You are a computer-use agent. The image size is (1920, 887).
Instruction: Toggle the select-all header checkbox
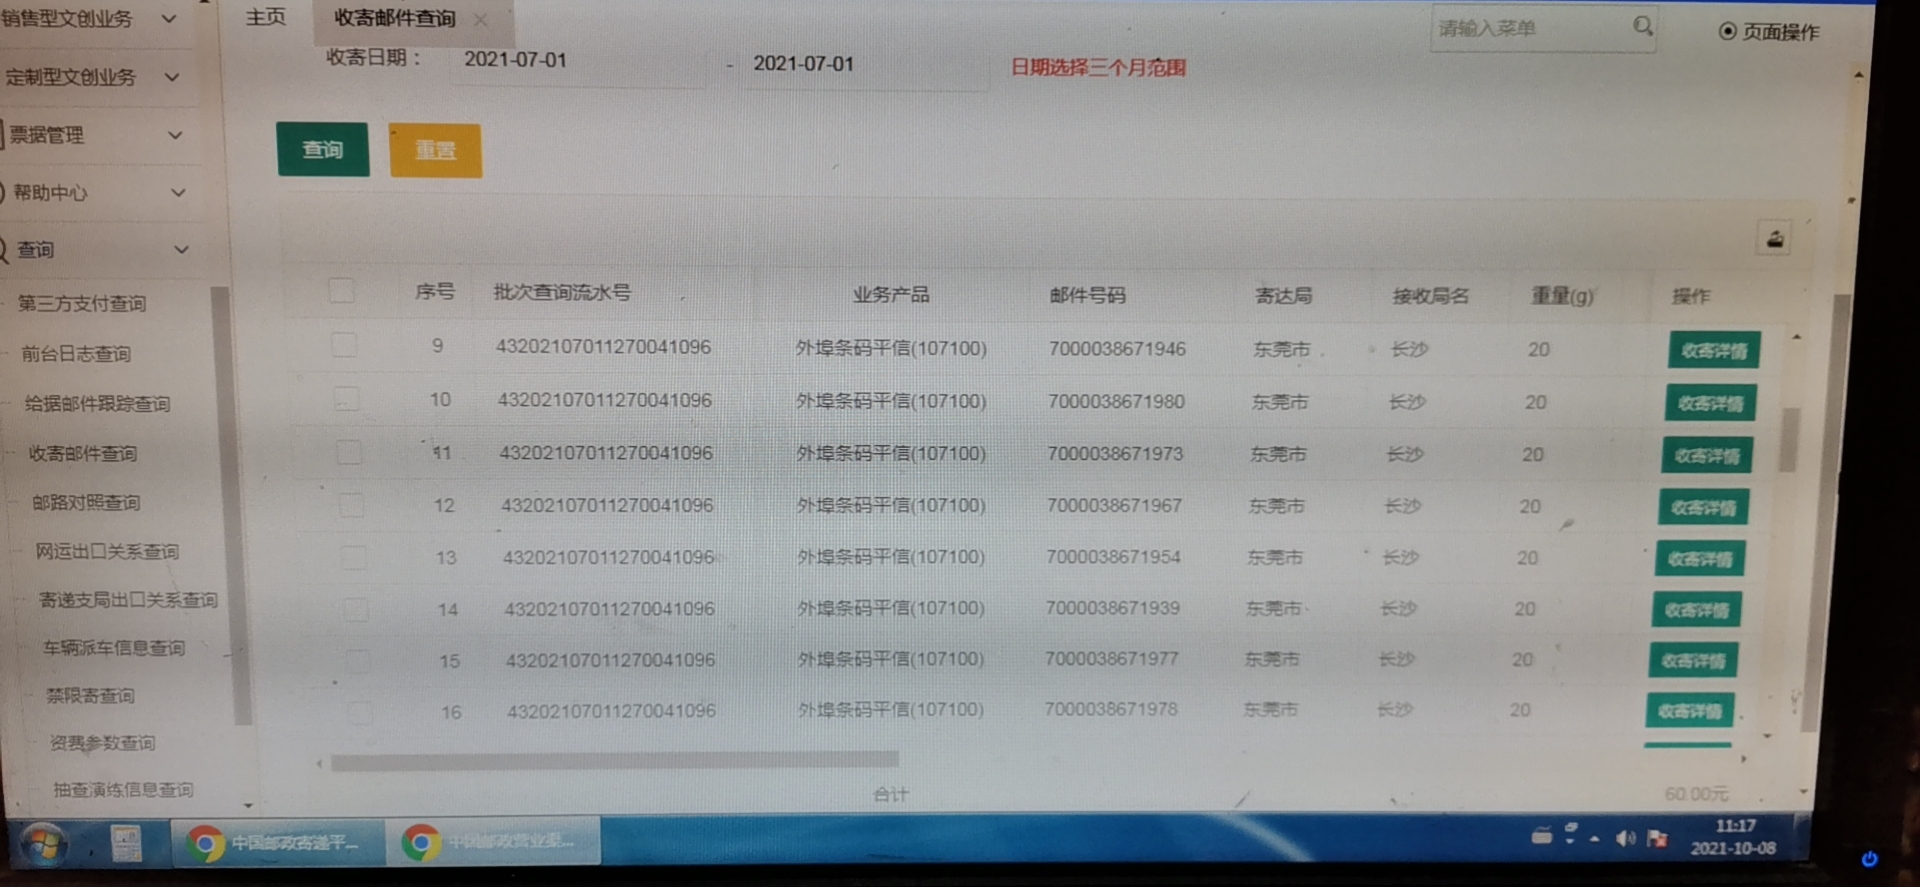(341, 291)
